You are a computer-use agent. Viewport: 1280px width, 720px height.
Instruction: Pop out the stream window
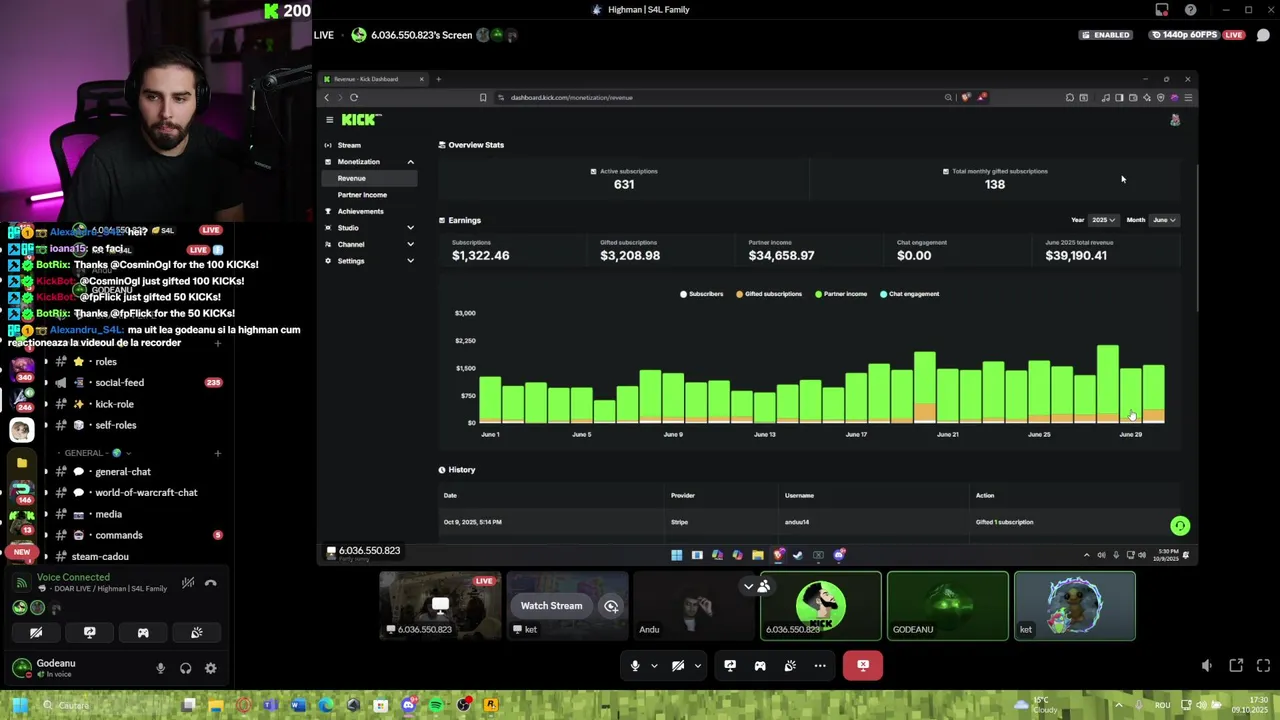(1236, 665)
